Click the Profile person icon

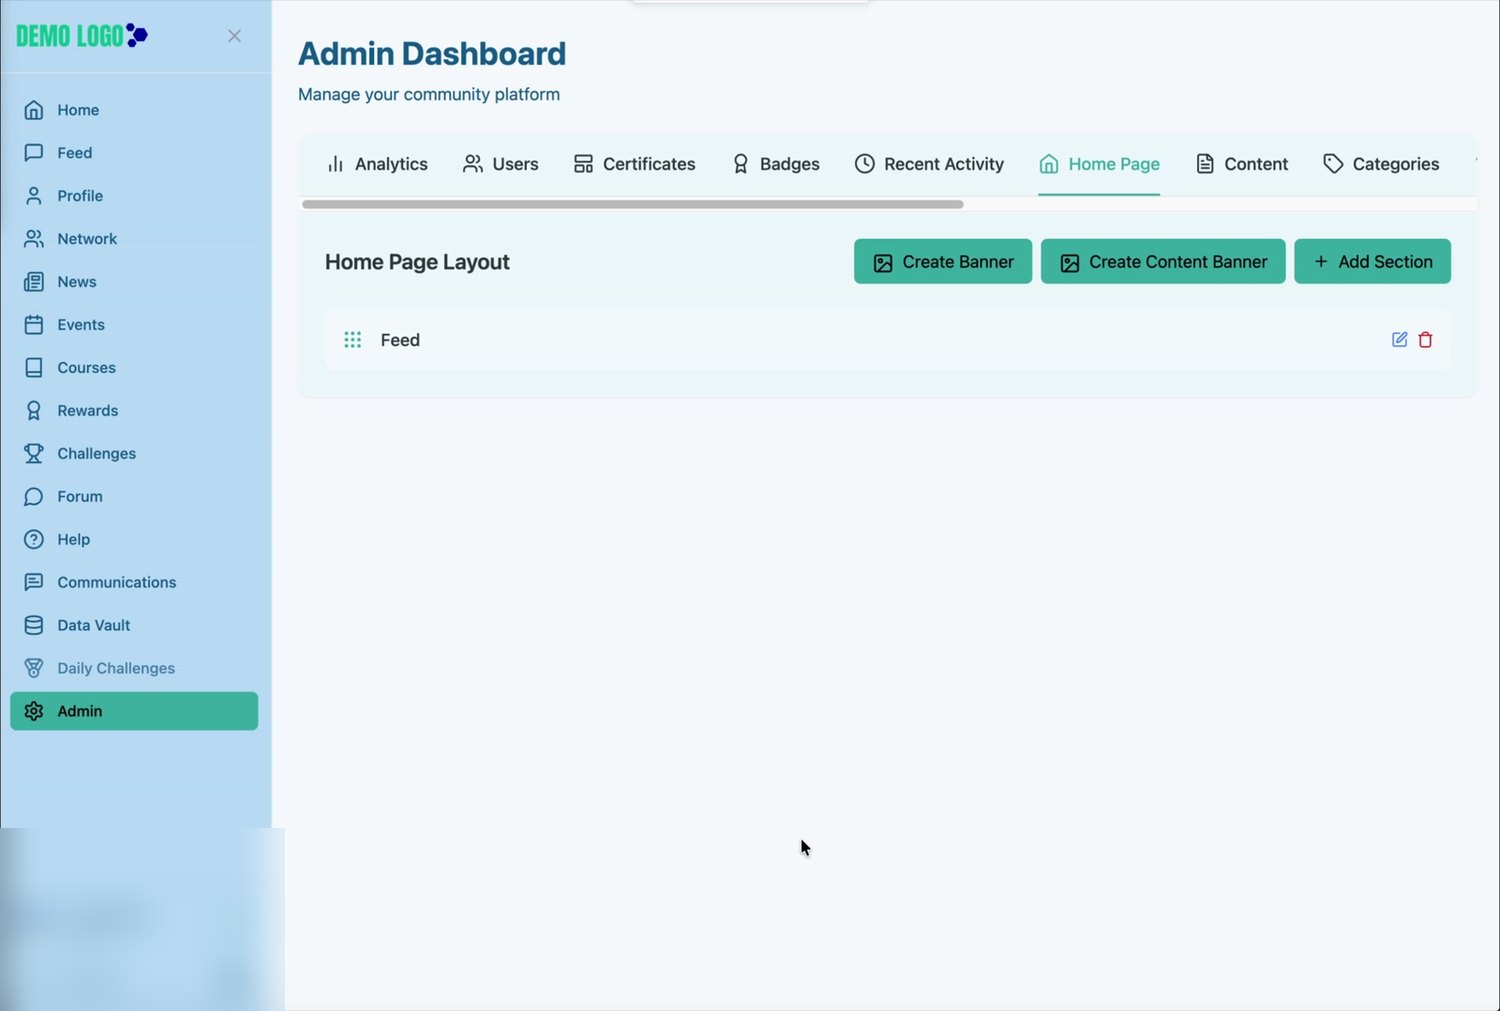point(34,196)
